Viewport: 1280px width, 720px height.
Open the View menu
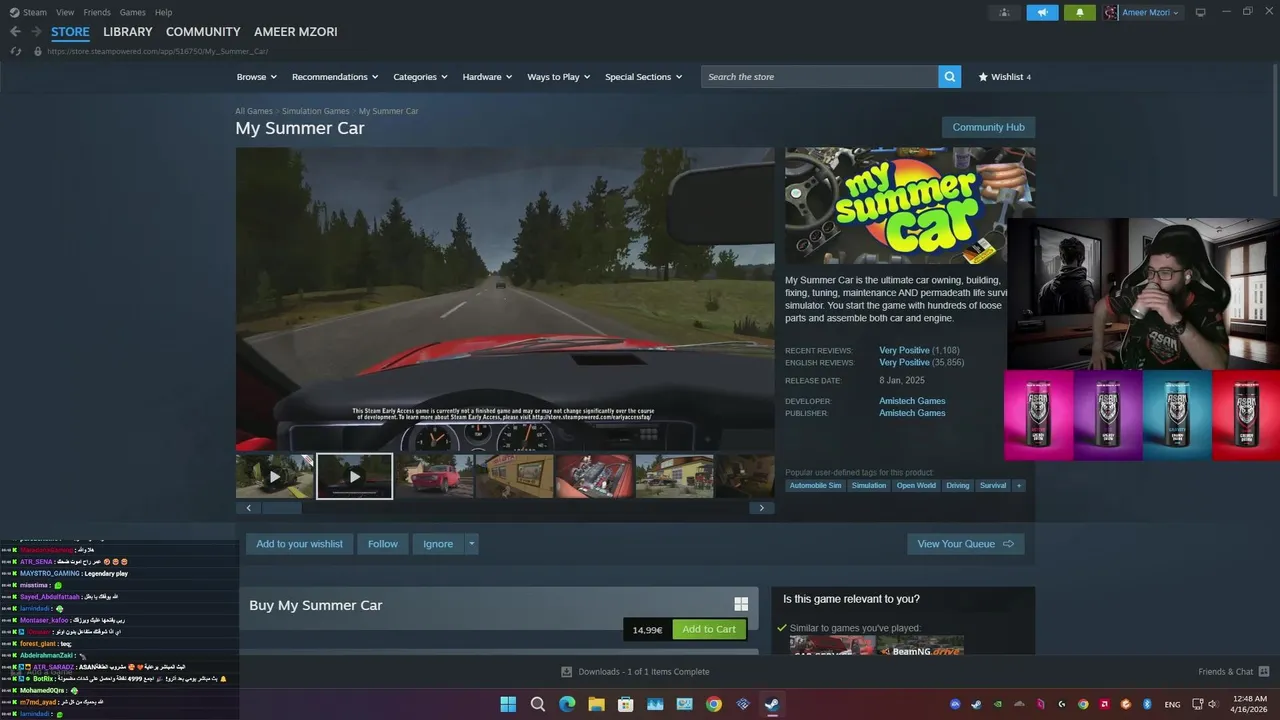[65, 12]
